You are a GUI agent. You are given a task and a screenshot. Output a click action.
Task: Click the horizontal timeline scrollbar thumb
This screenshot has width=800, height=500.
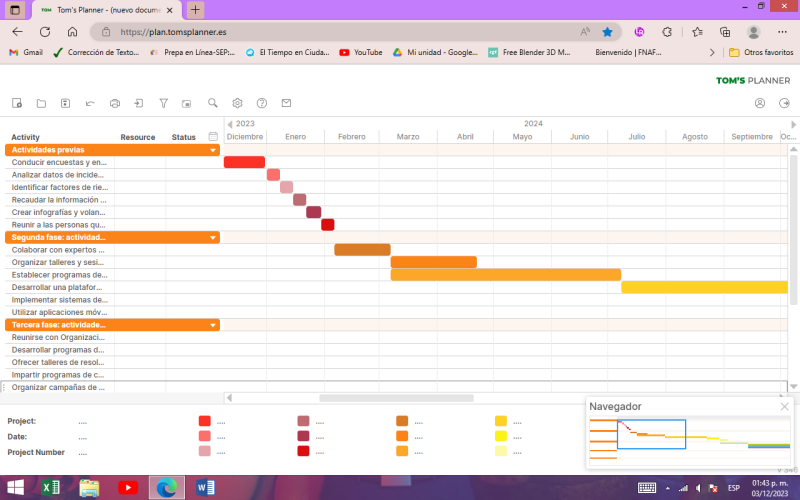click(396, 398)
